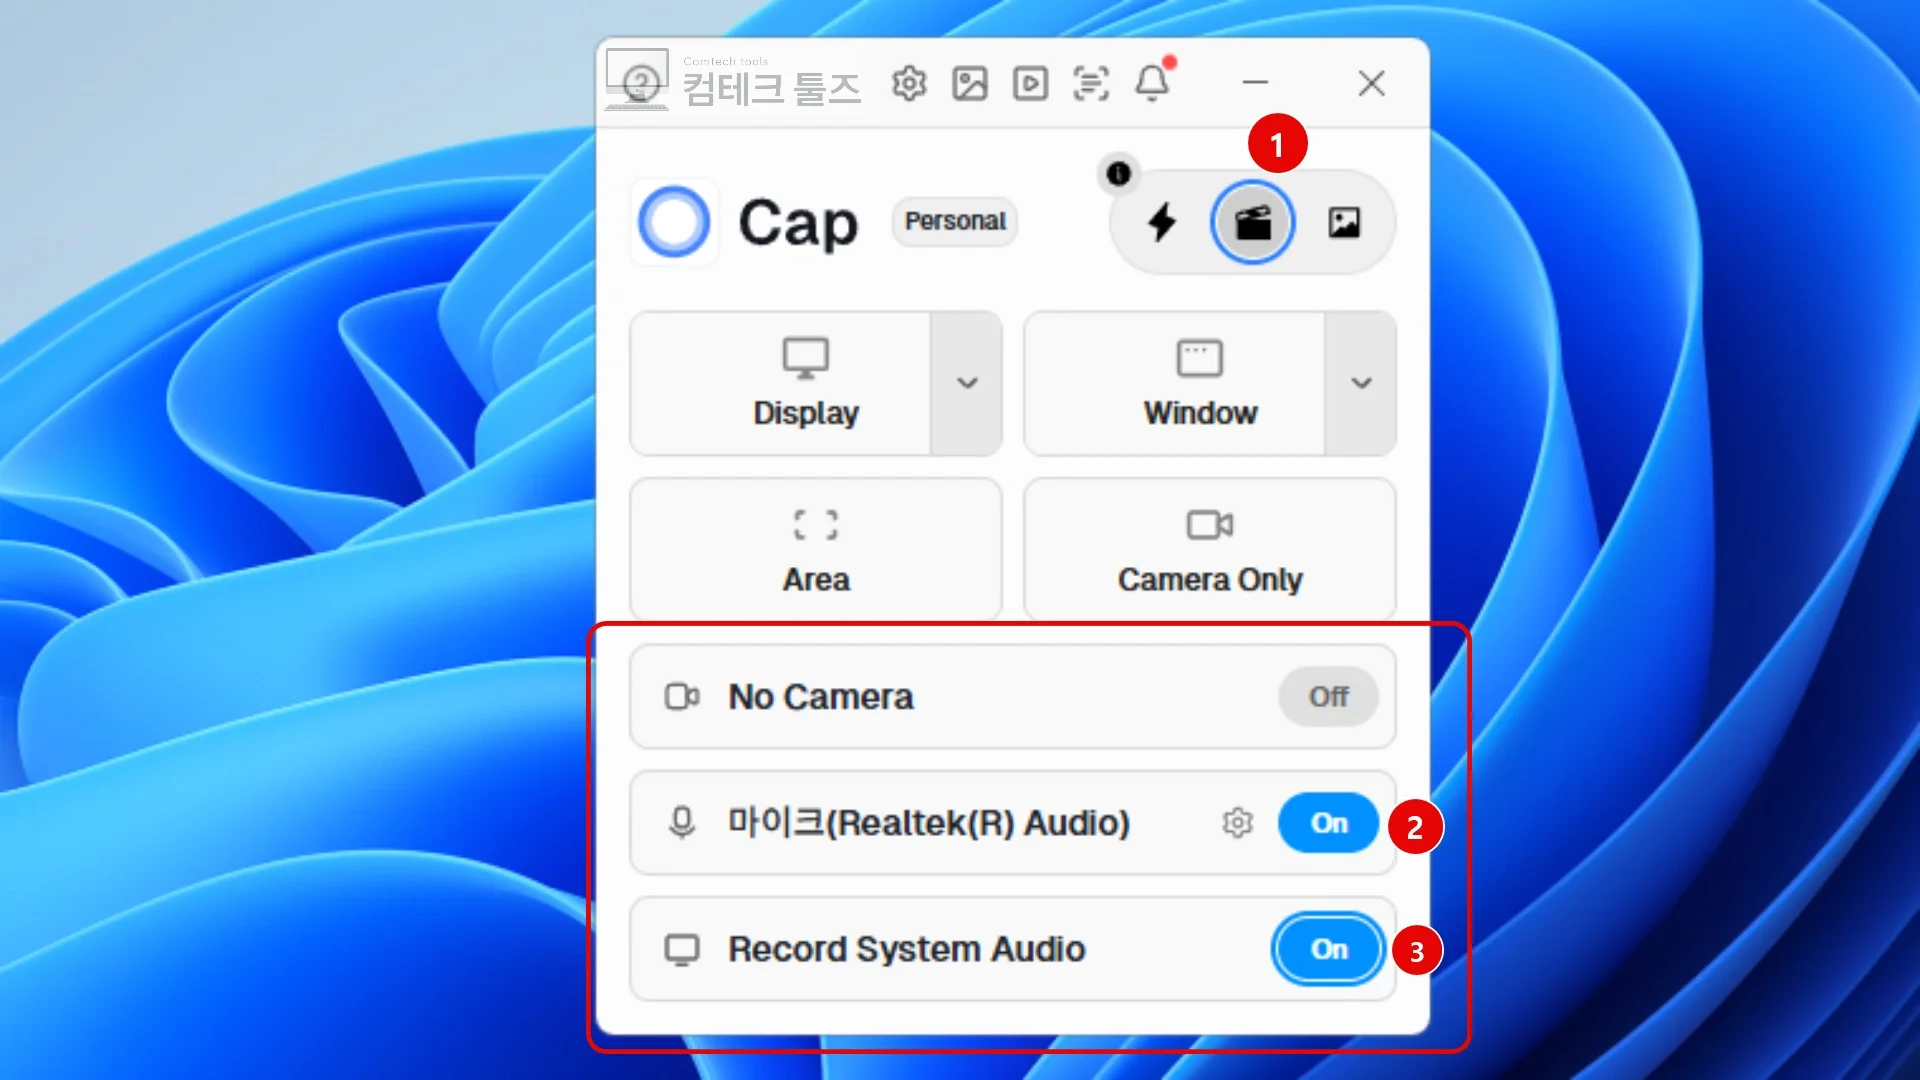Screen dimensions: 1920x1080
Task: Toggle the camera Off switch
Action: coord(1329,697)
